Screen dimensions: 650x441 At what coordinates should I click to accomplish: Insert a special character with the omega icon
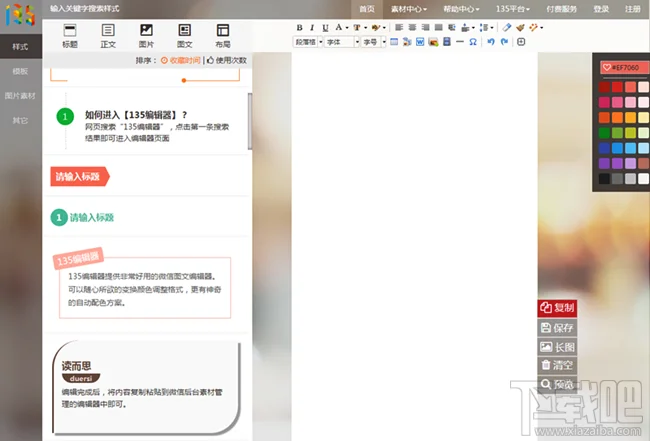(x=473, y=41)
